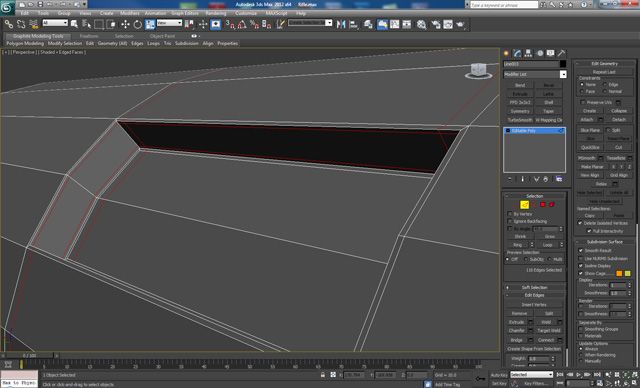Toggle the By Vertex checkbox
This screenshot has height=388, width=640.
tap(510, 214)
